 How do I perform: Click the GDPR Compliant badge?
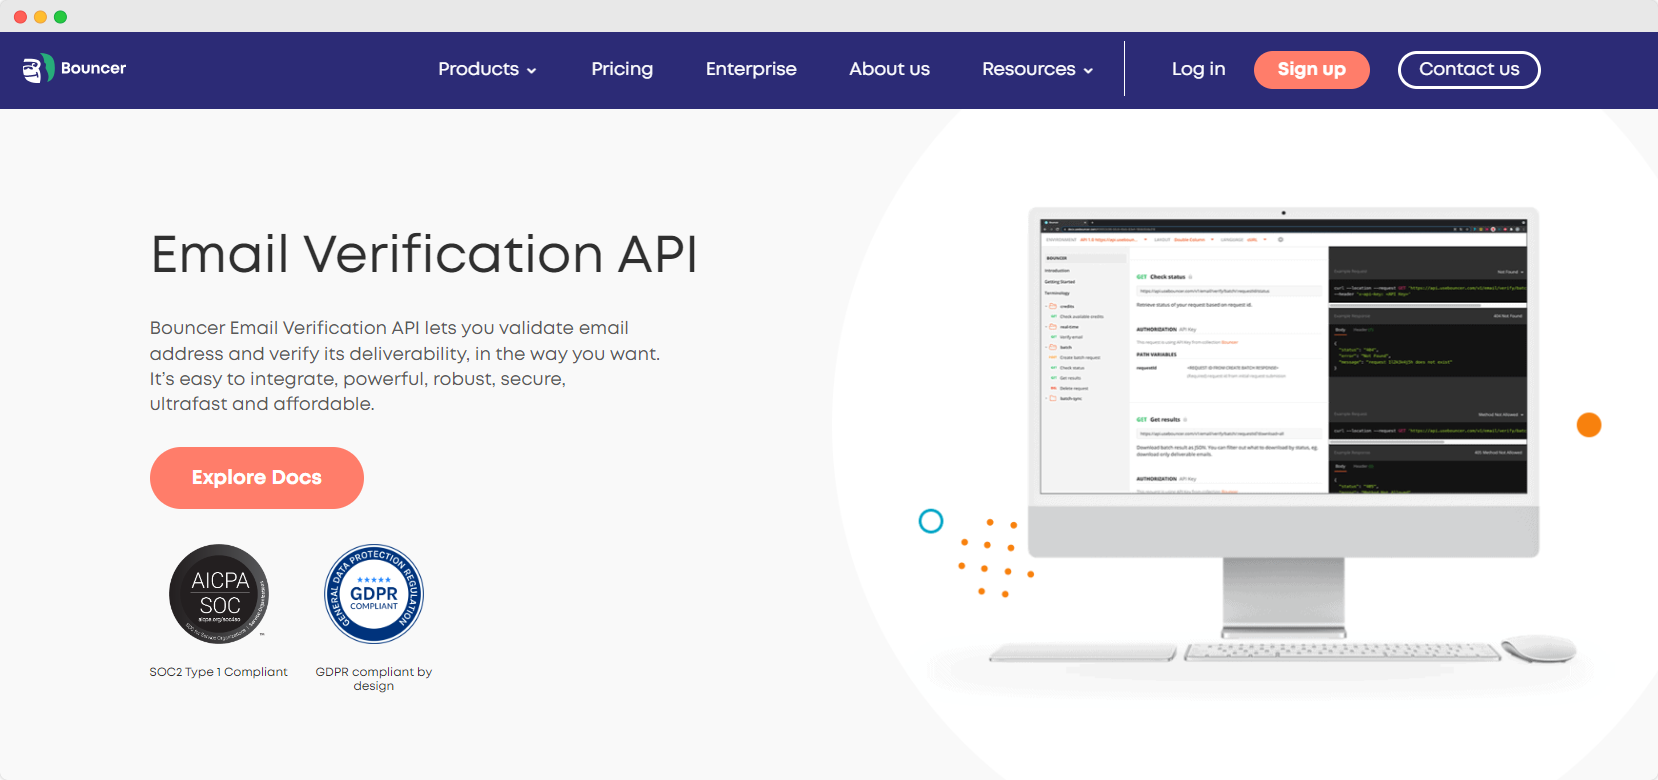[x=374, y=594]
